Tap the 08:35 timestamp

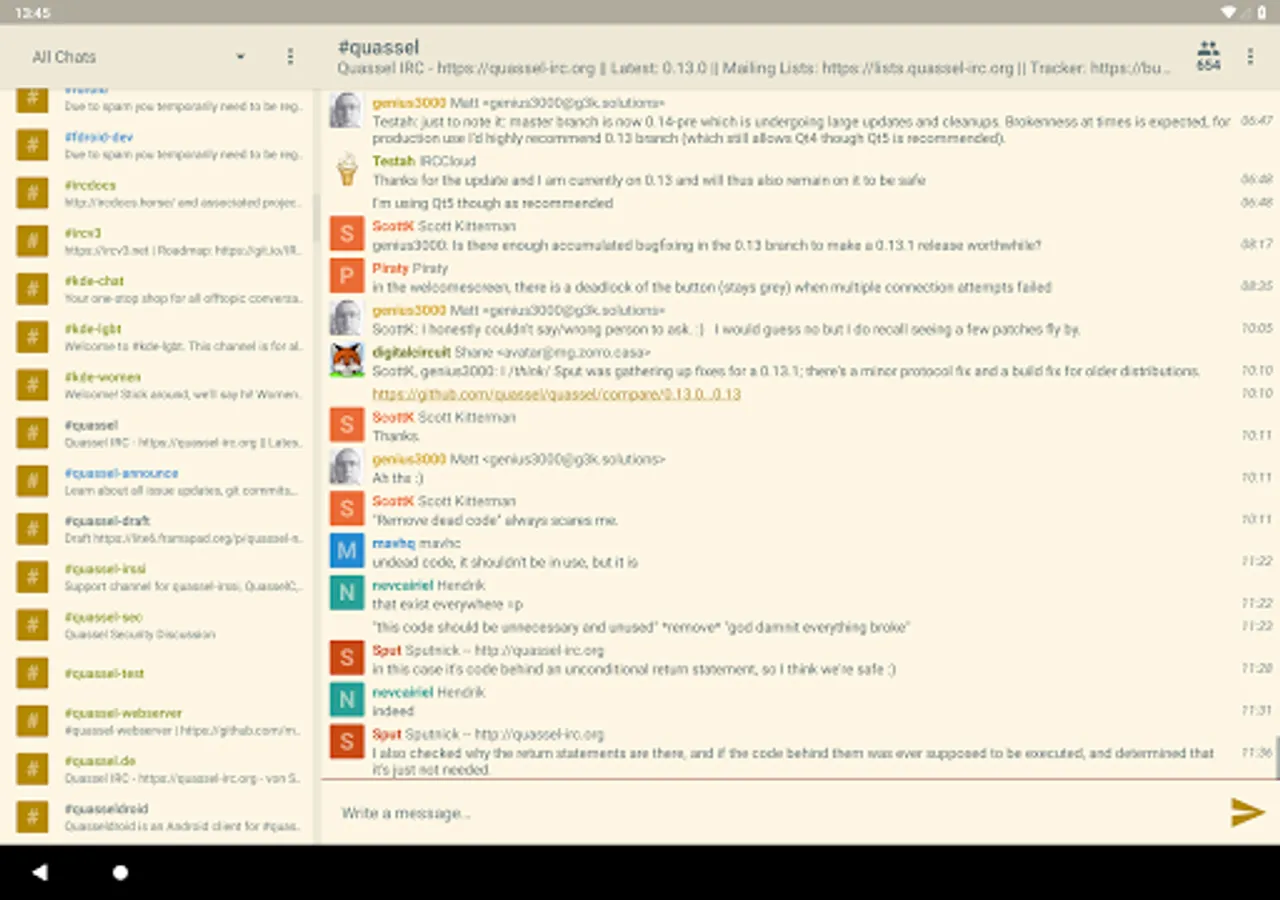click(x=1256, y=286)
